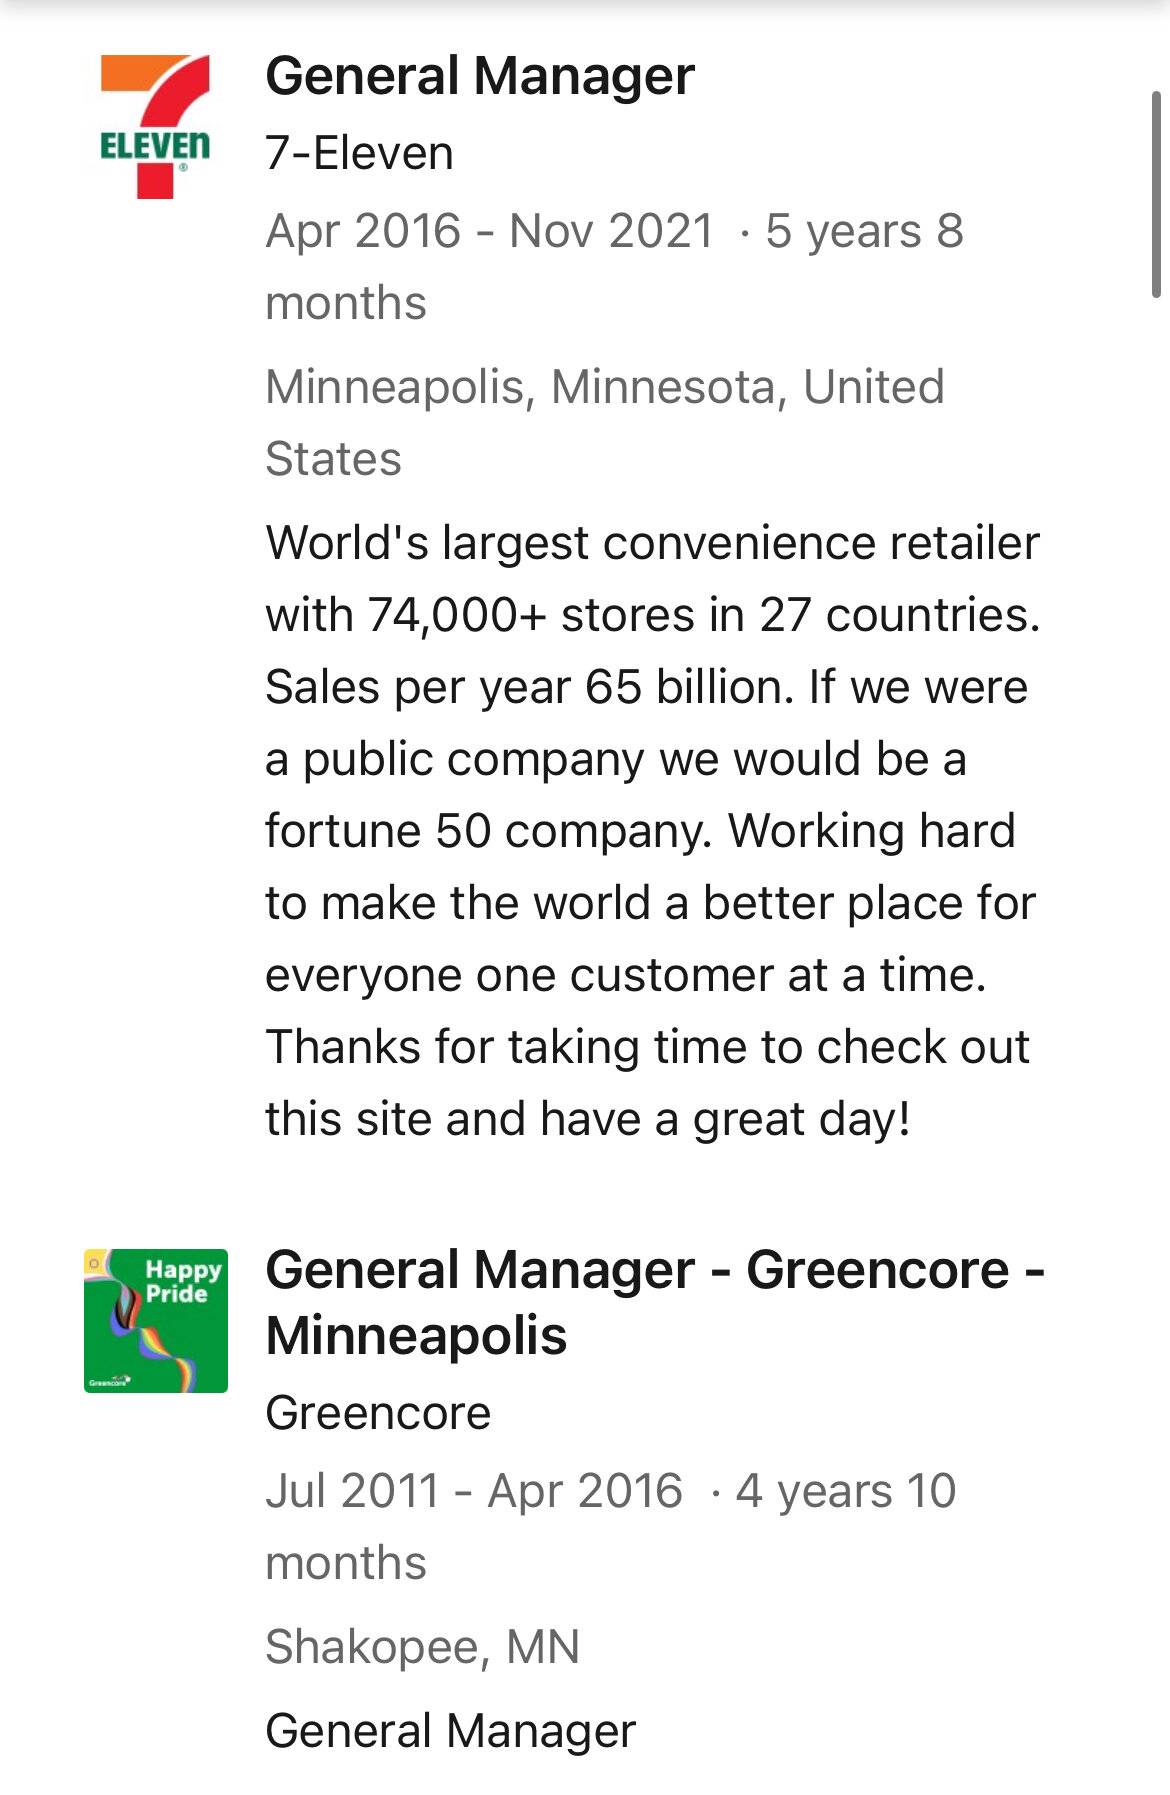Tap the Shakopee, MN location text
1170x1795 pixels.
tap(423, 1647)
